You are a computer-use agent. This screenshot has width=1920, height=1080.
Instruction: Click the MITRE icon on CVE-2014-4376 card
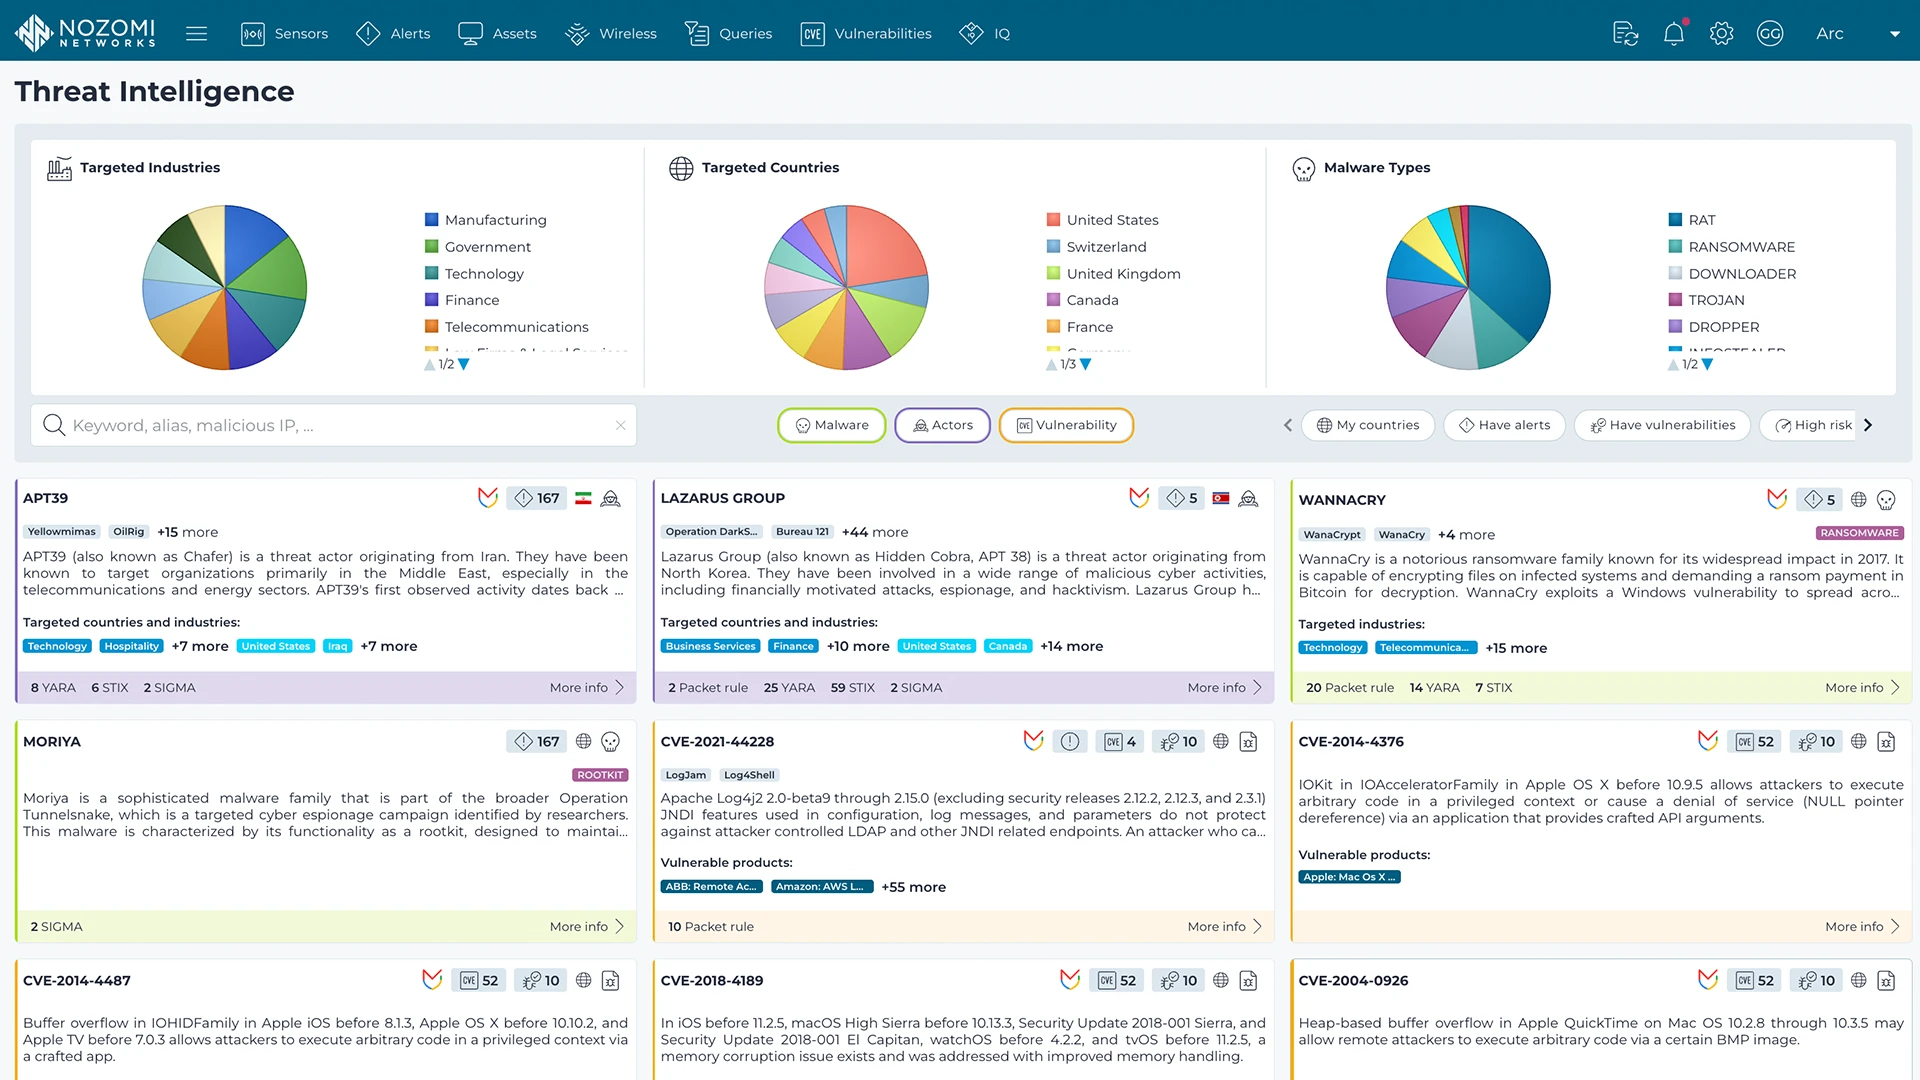pyautogui.click(x=1708, y=741)
